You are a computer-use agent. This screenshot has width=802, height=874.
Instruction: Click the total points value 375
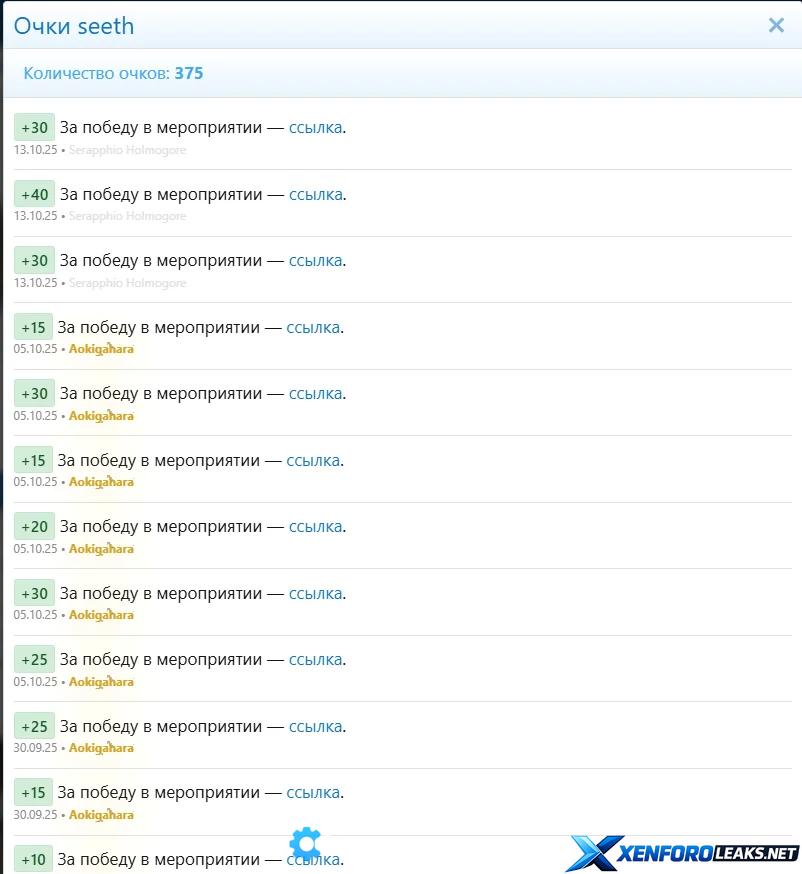pos(189,73)
